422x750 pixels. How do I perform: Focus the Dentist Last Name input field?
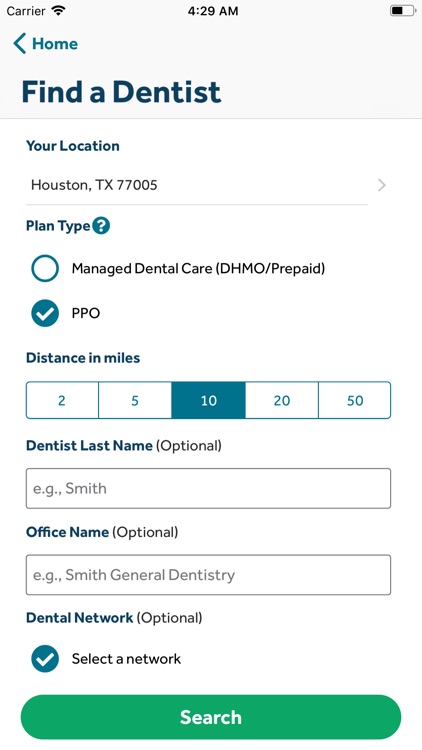(209, 488)
